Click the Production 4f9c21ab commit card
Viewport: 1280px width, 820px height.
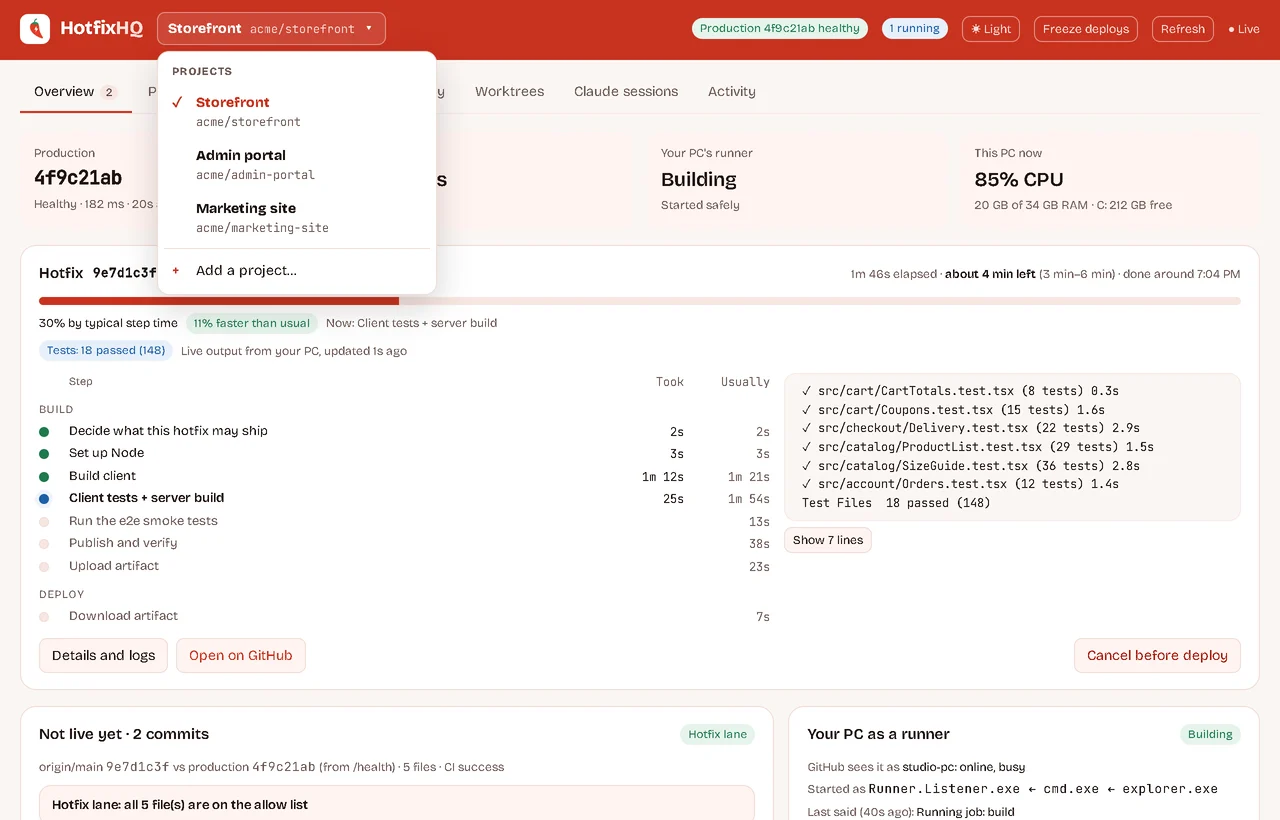click(90, 179)
